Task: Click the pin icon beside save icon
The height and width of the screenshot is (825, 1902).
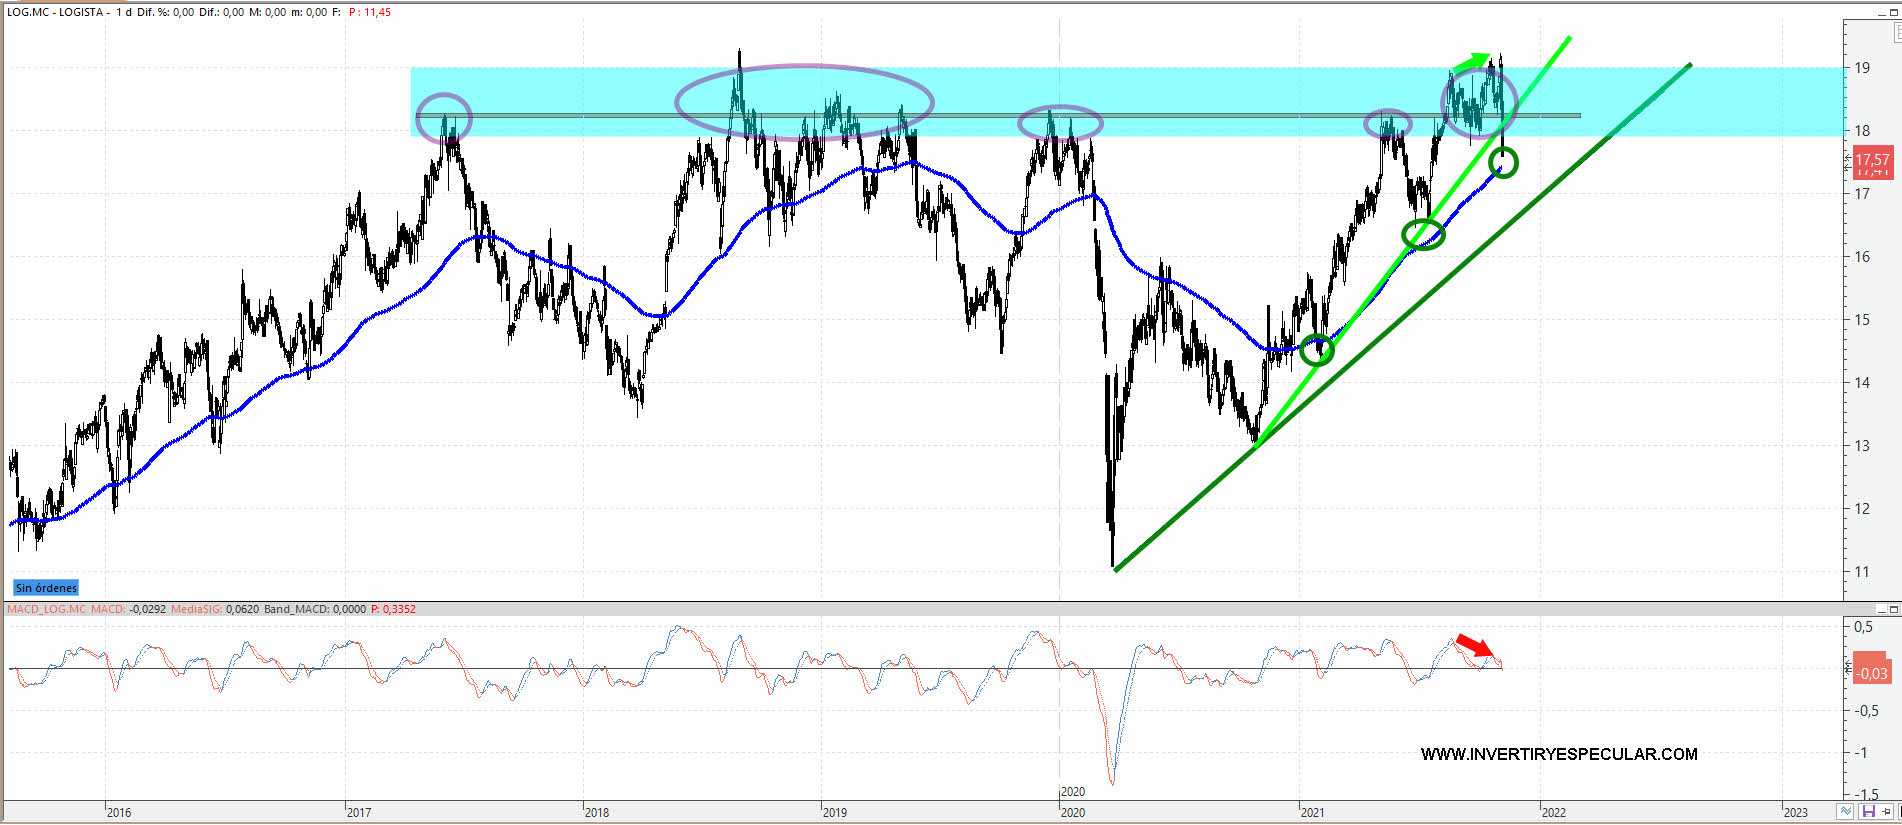Action: [1886, 811]
